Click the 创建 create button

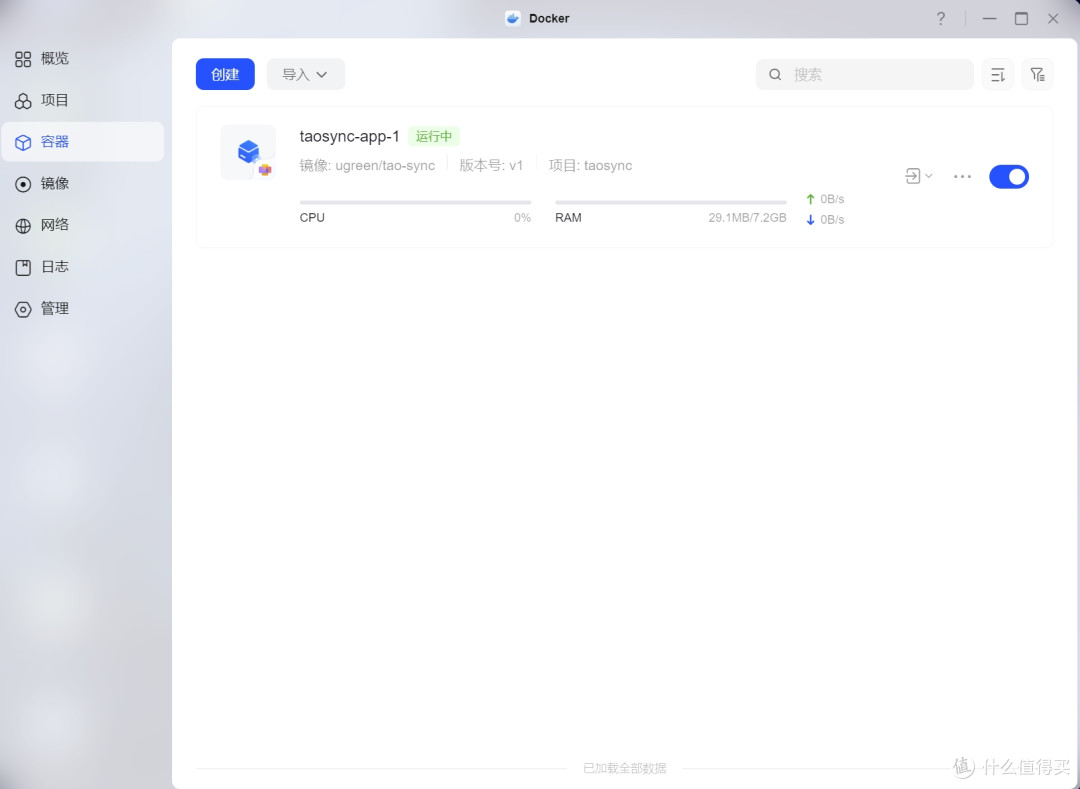coord(225,74)
